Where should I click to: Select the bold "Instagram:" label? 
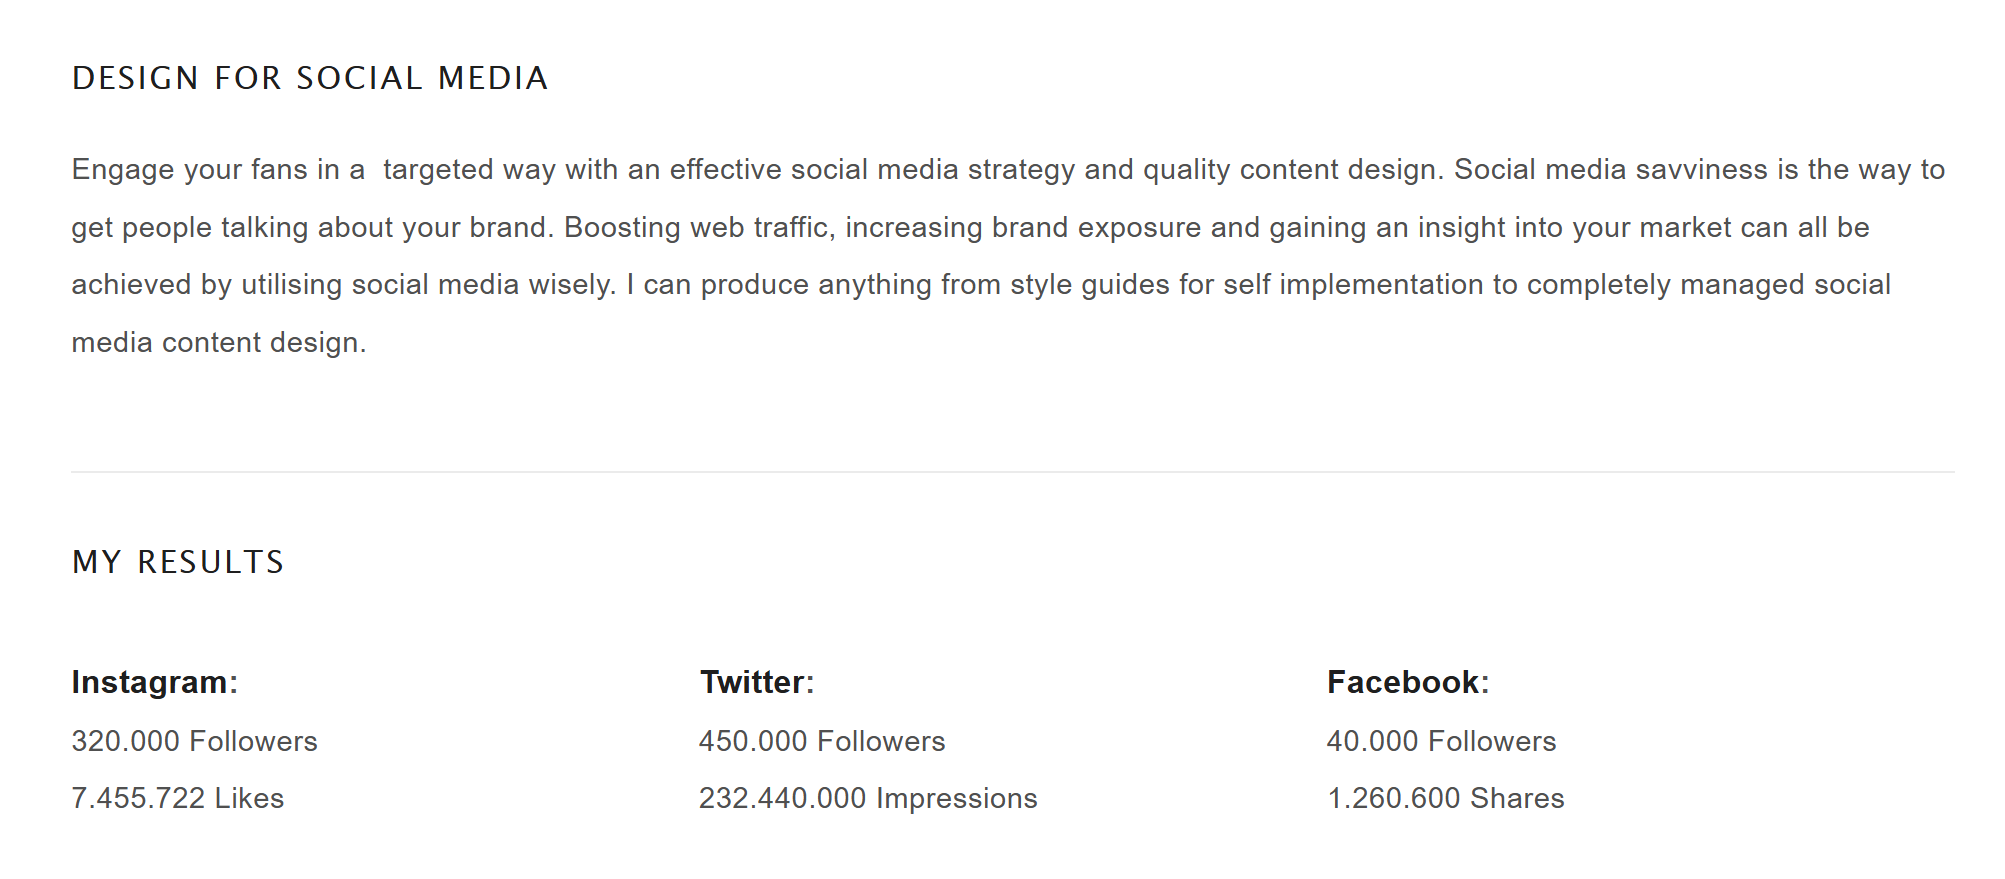(154, 682)
